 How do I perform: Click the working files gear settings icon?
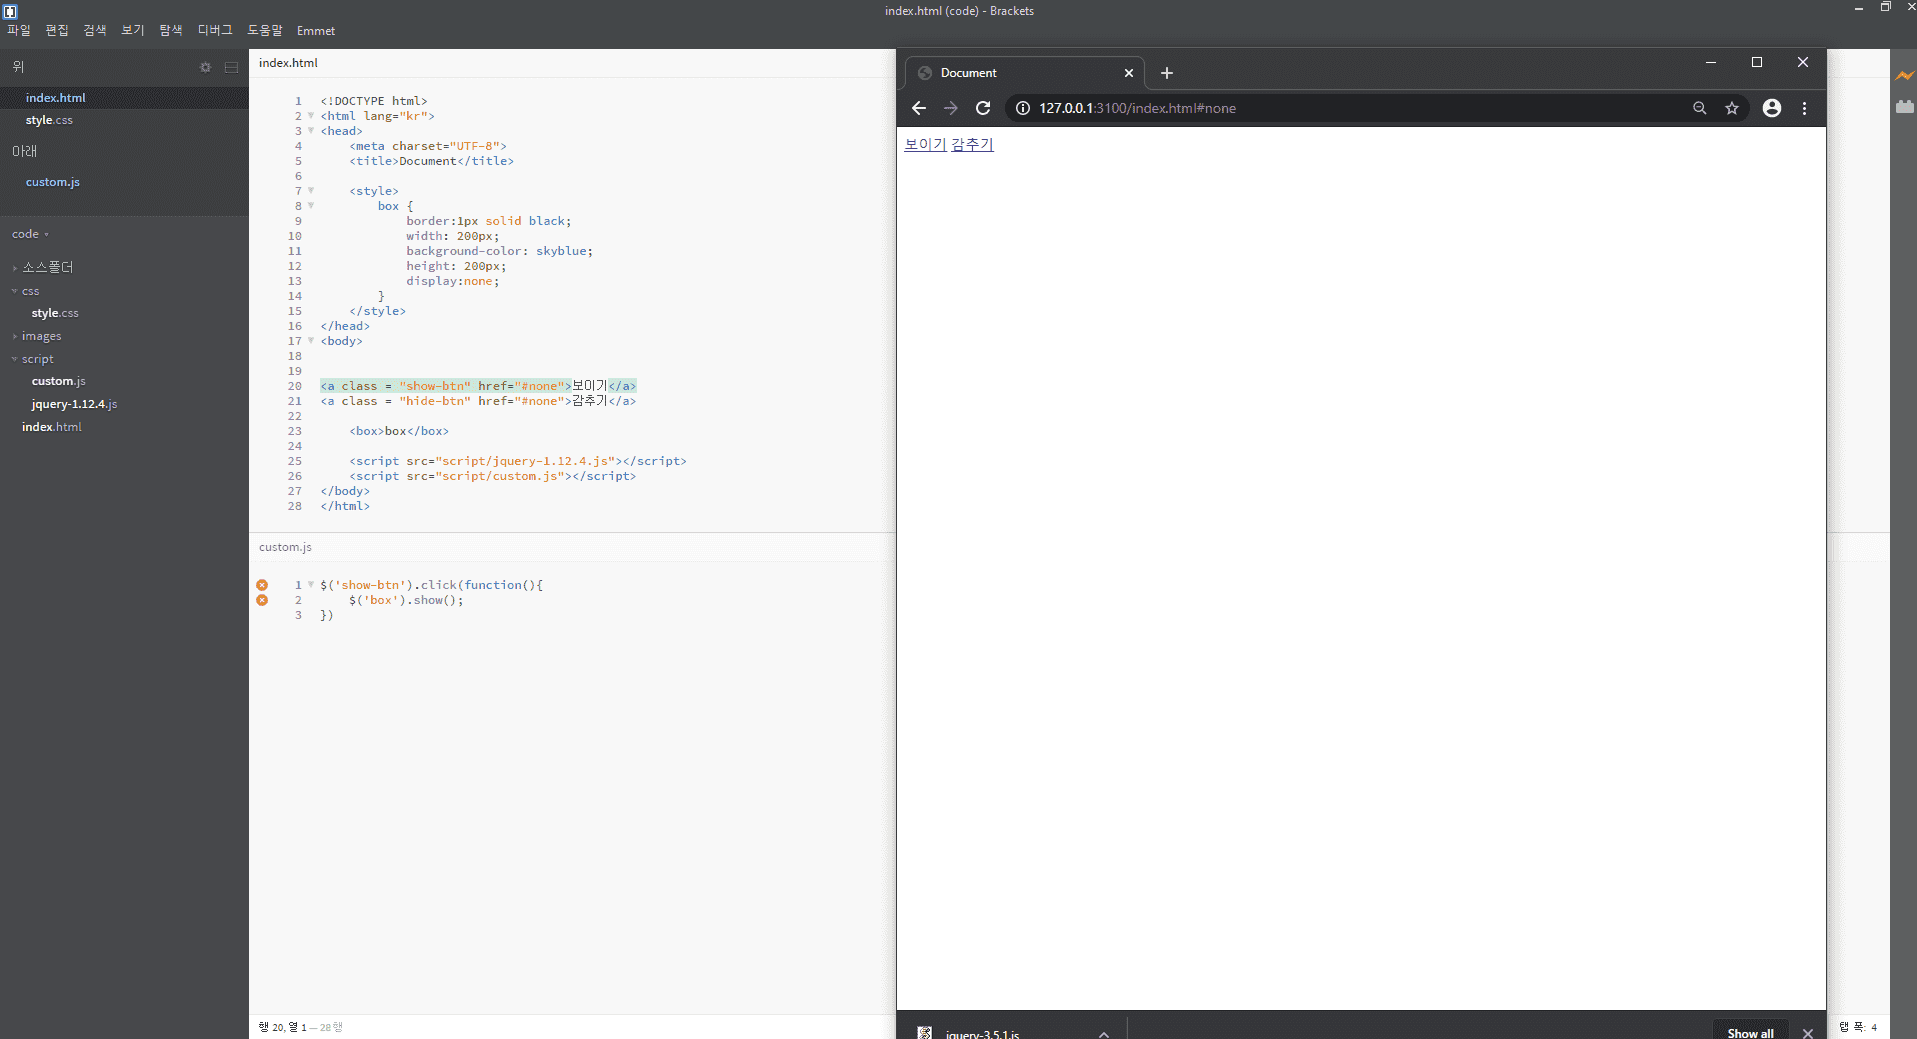[205, 68]
